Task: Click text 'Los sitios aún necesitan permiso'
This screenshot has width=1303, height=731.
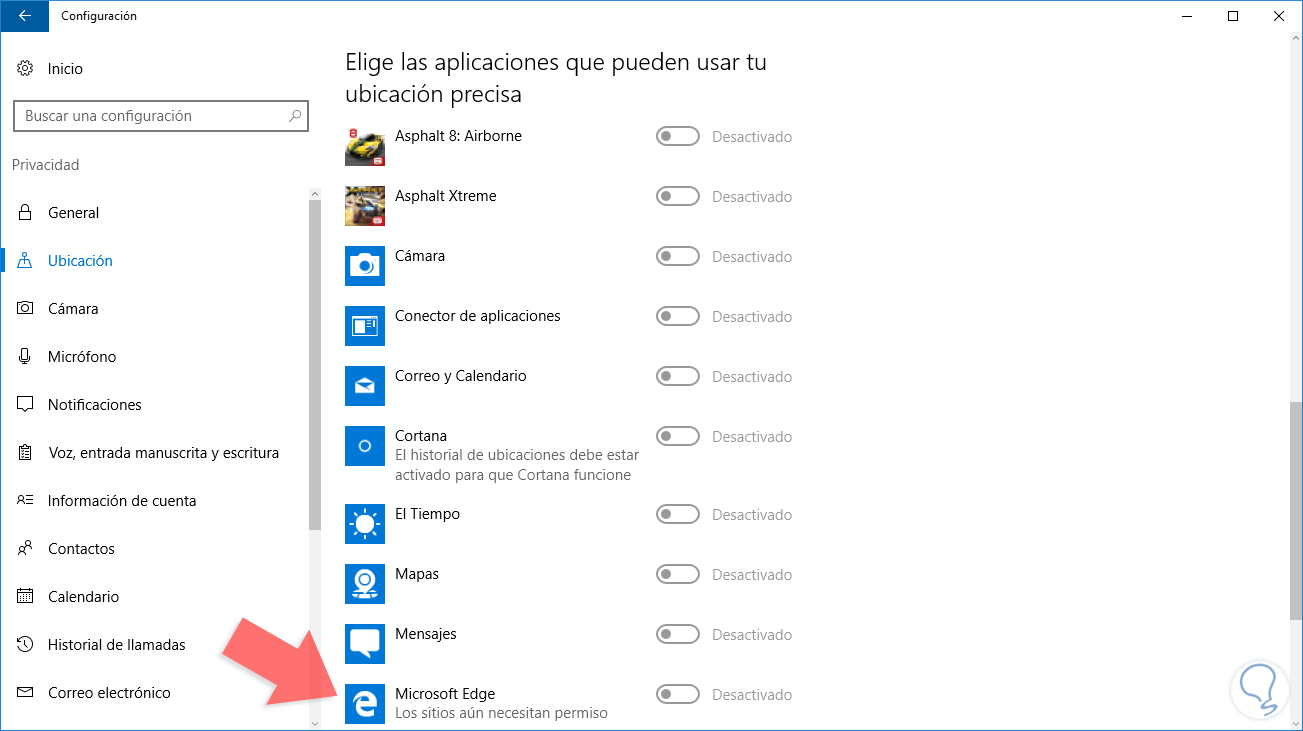Action: coord(501,713)
